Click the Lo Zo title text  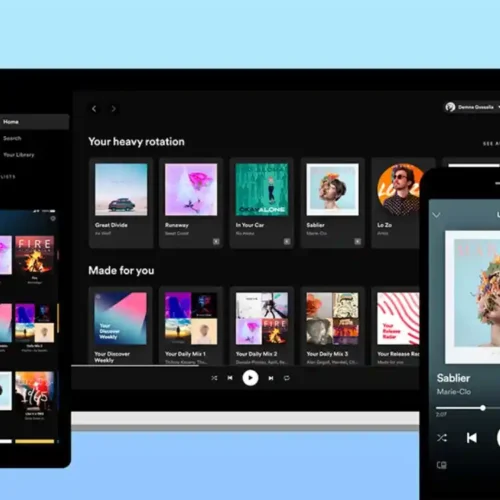tap(384, 225)
